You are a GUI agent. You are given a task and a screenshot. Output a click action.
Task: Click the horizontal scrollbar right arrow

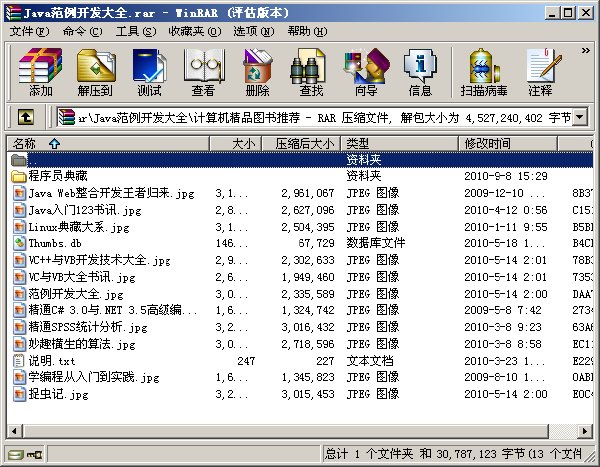point(585,431)
